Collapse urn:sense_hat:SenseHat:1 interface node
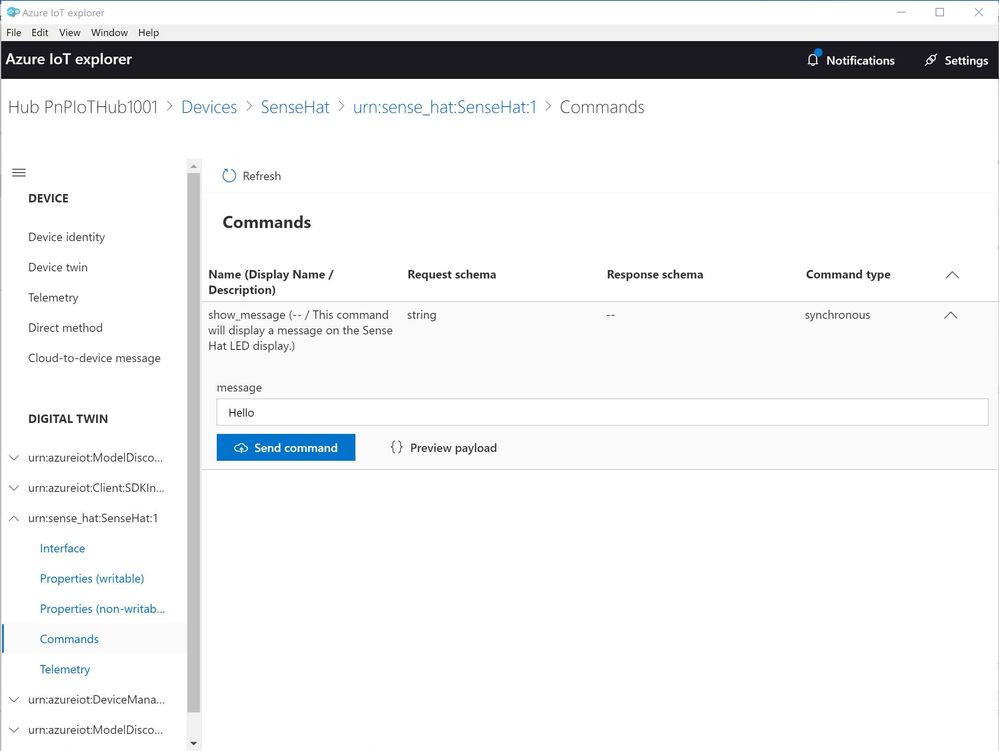The height and width of the screenshot is (751, 999). tap(14, 518)
